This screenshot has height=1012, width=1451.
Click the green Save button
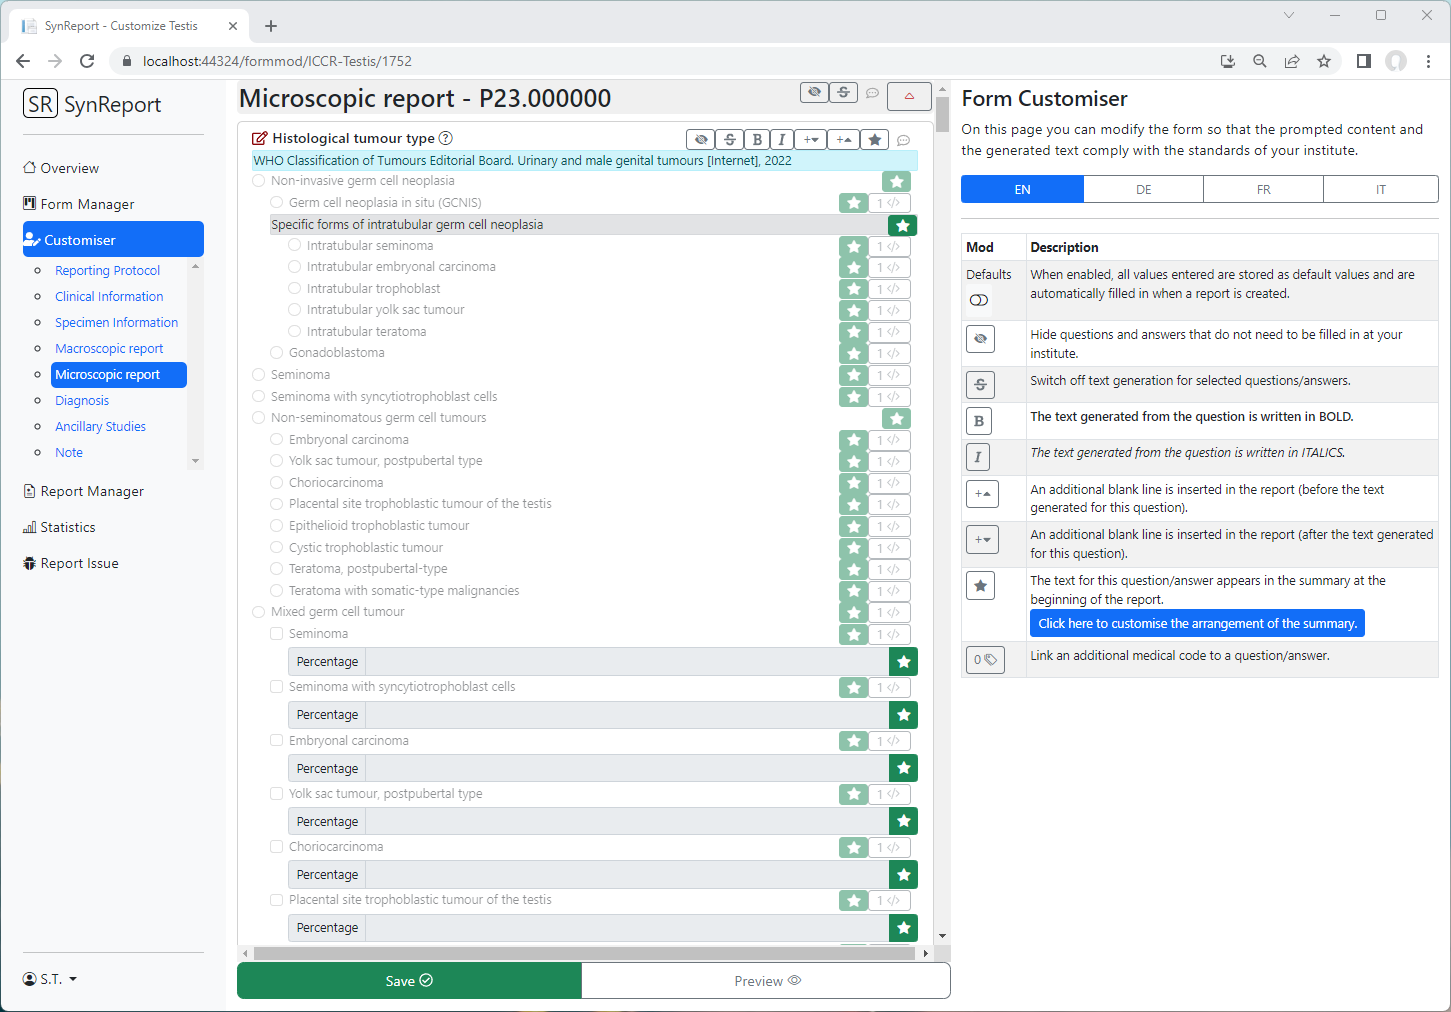409,981
